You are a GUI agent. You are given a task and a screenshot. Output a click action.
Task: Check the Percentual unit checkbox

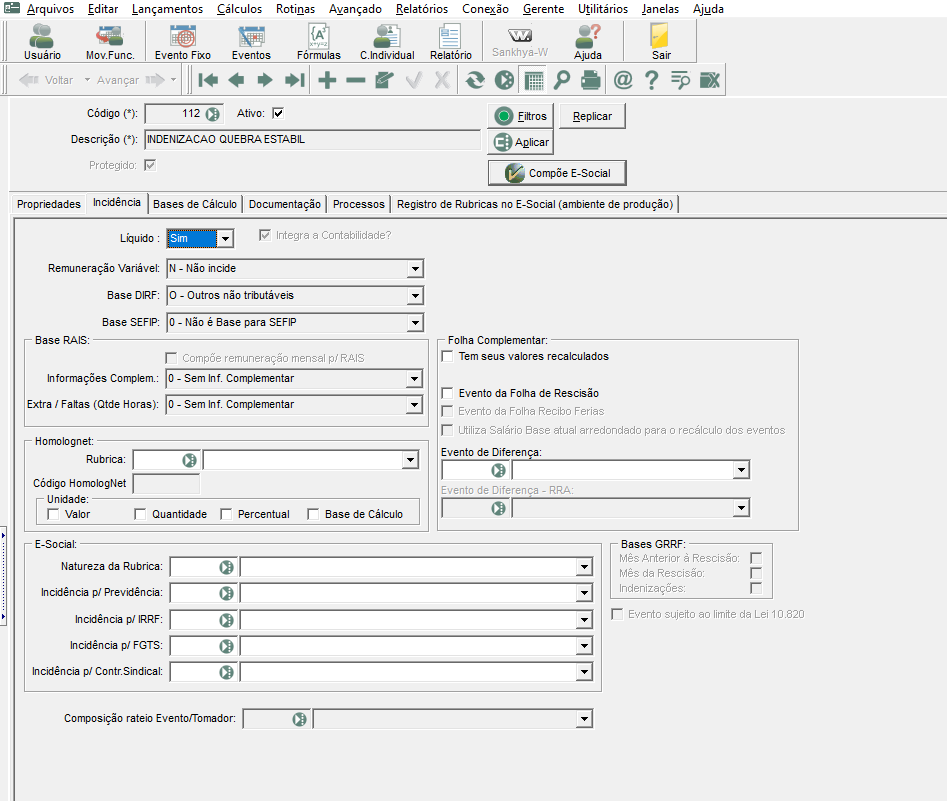pos(226,514)
